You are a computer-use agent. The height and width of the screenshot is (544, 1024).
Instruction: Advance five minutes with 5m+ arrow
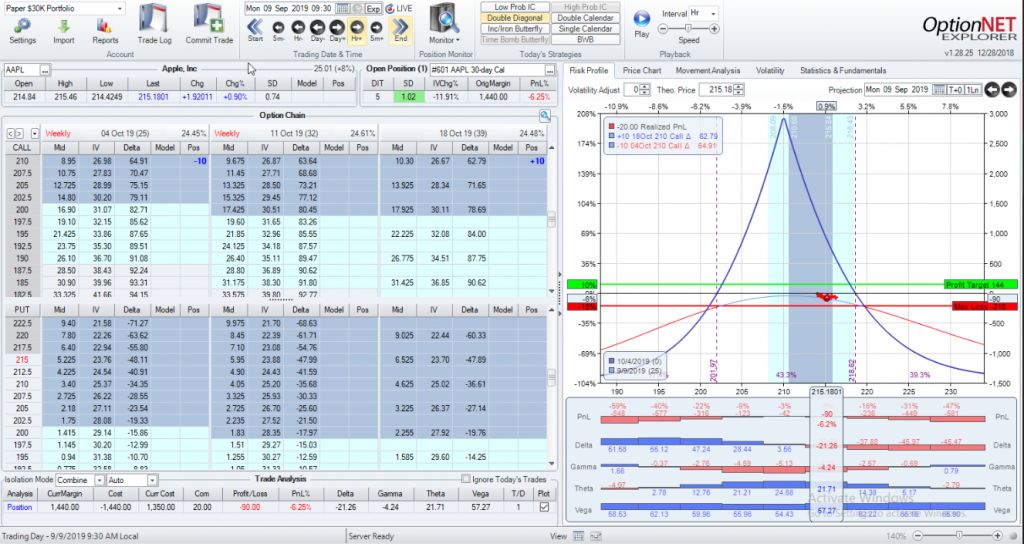pyautogui.click(x=376, y=27)
